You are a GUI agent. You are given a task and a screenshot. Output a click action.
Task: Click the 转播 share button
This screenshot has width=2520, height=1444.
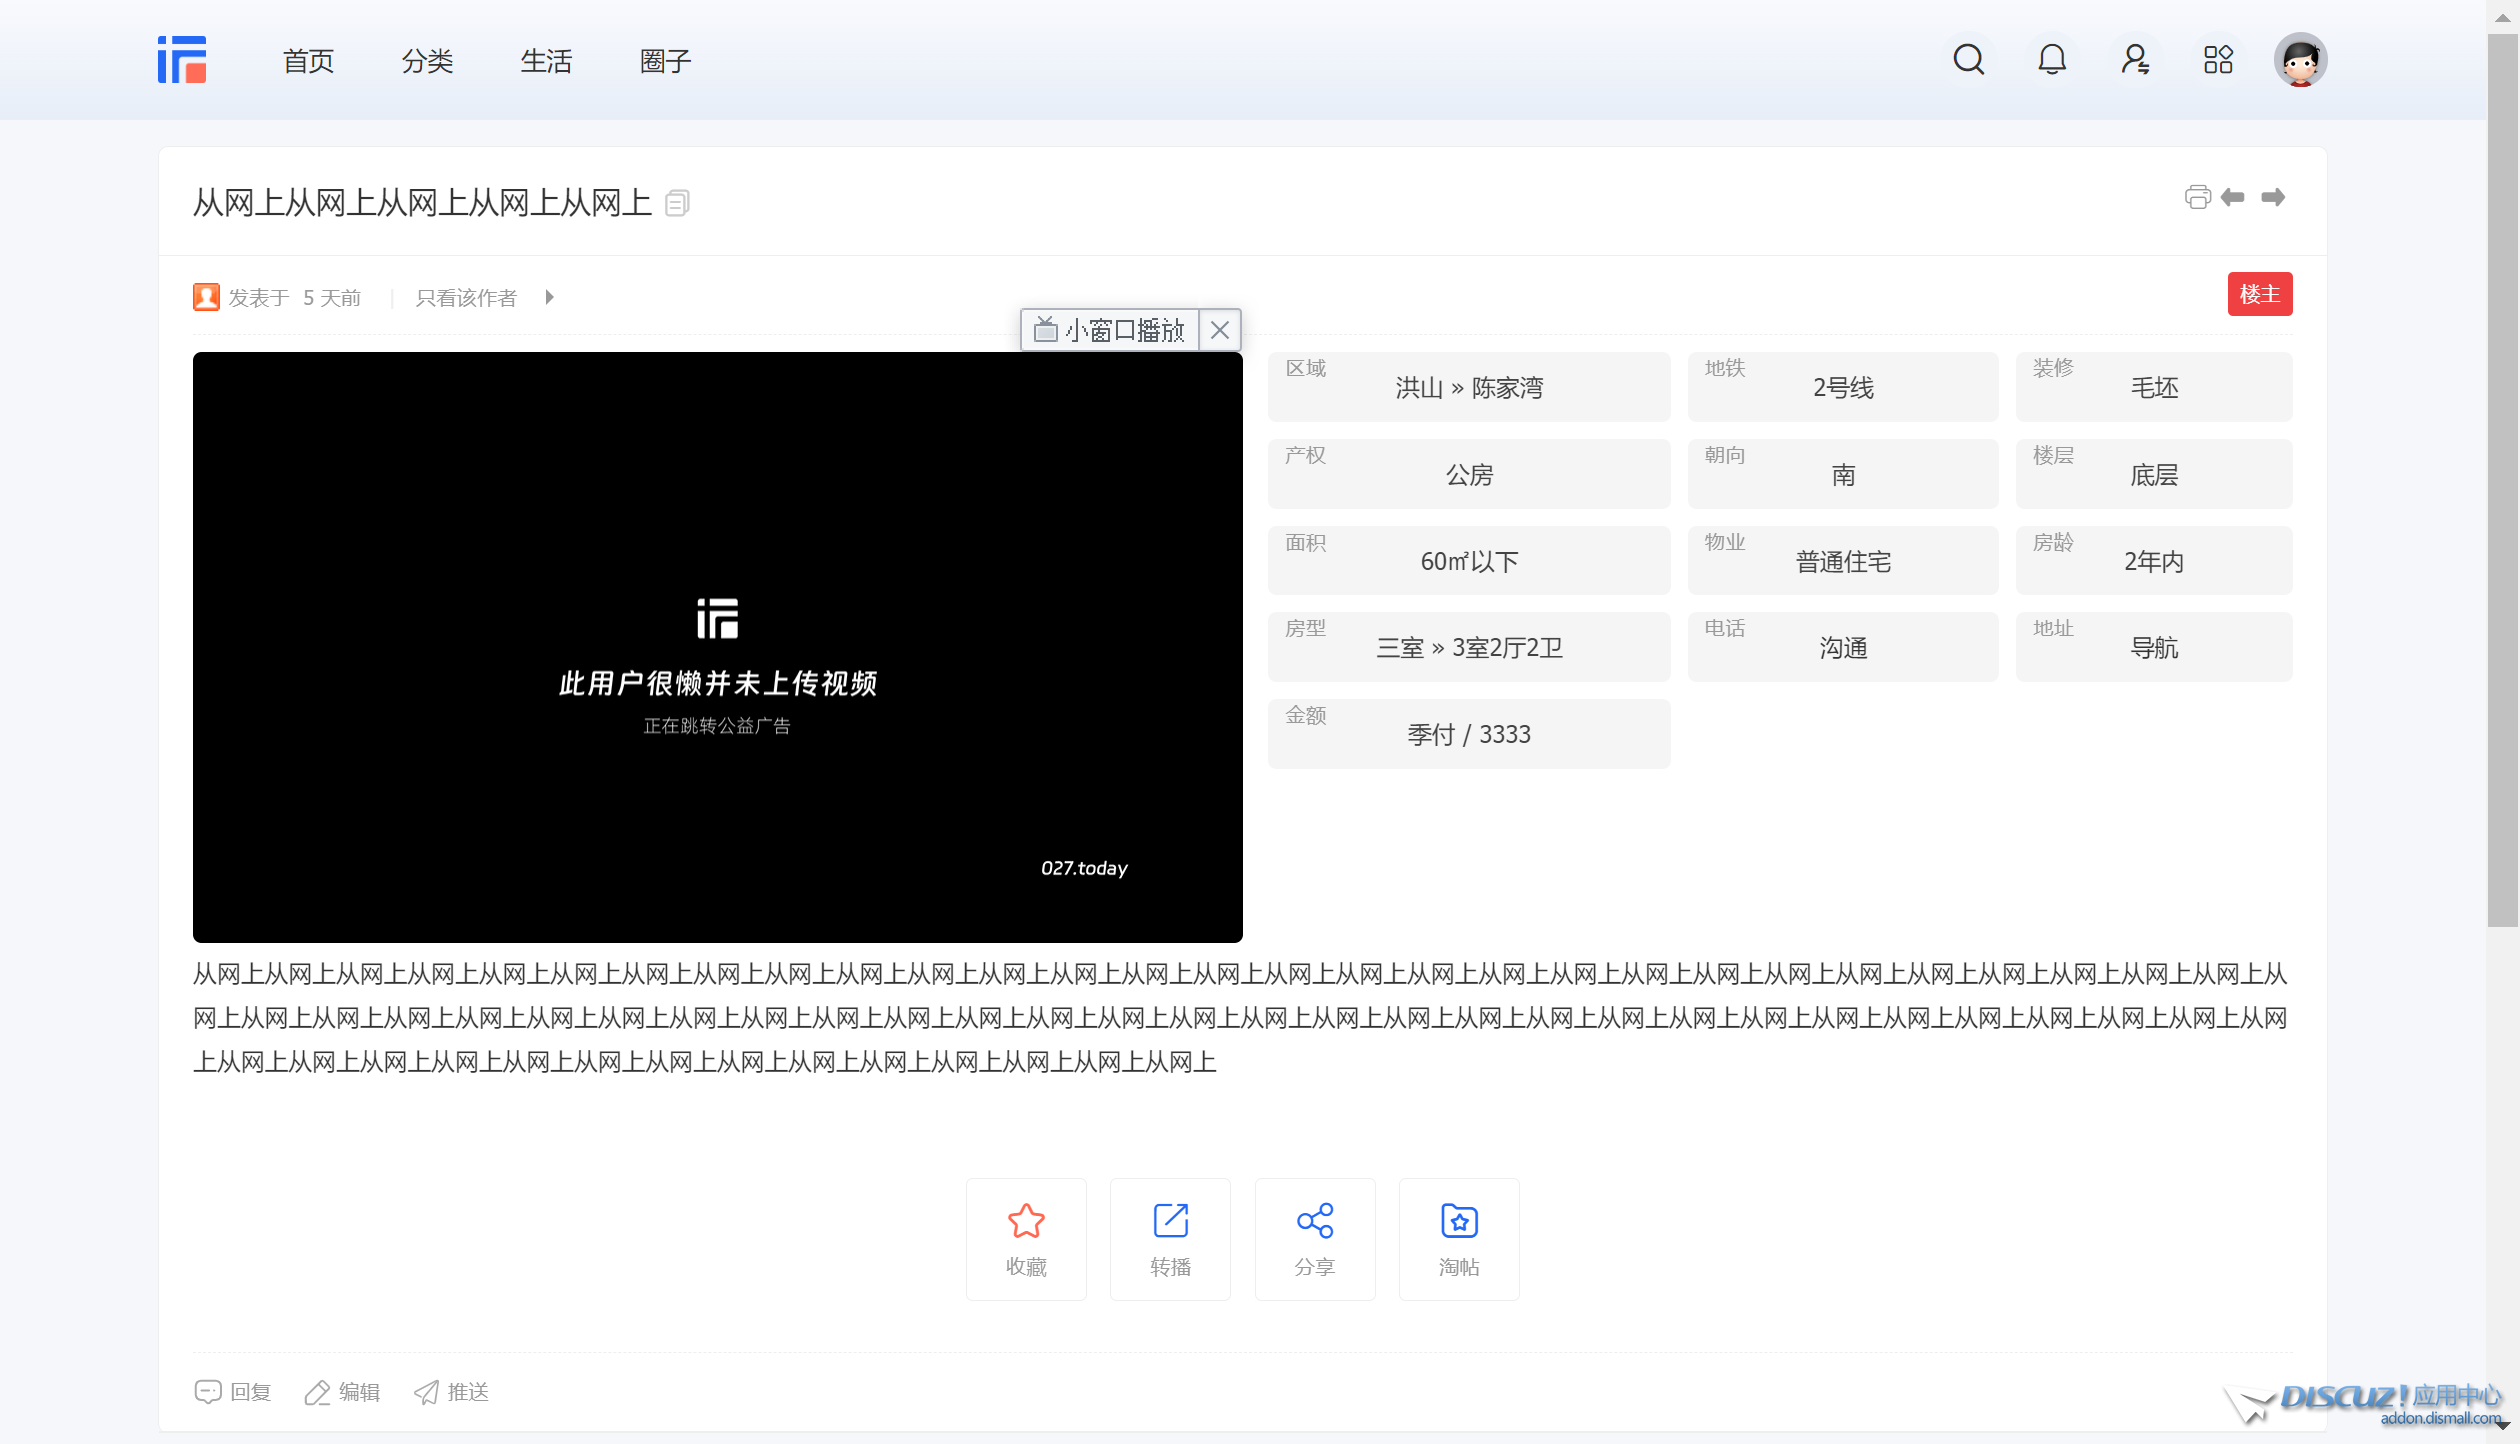click(1170, 1239)
